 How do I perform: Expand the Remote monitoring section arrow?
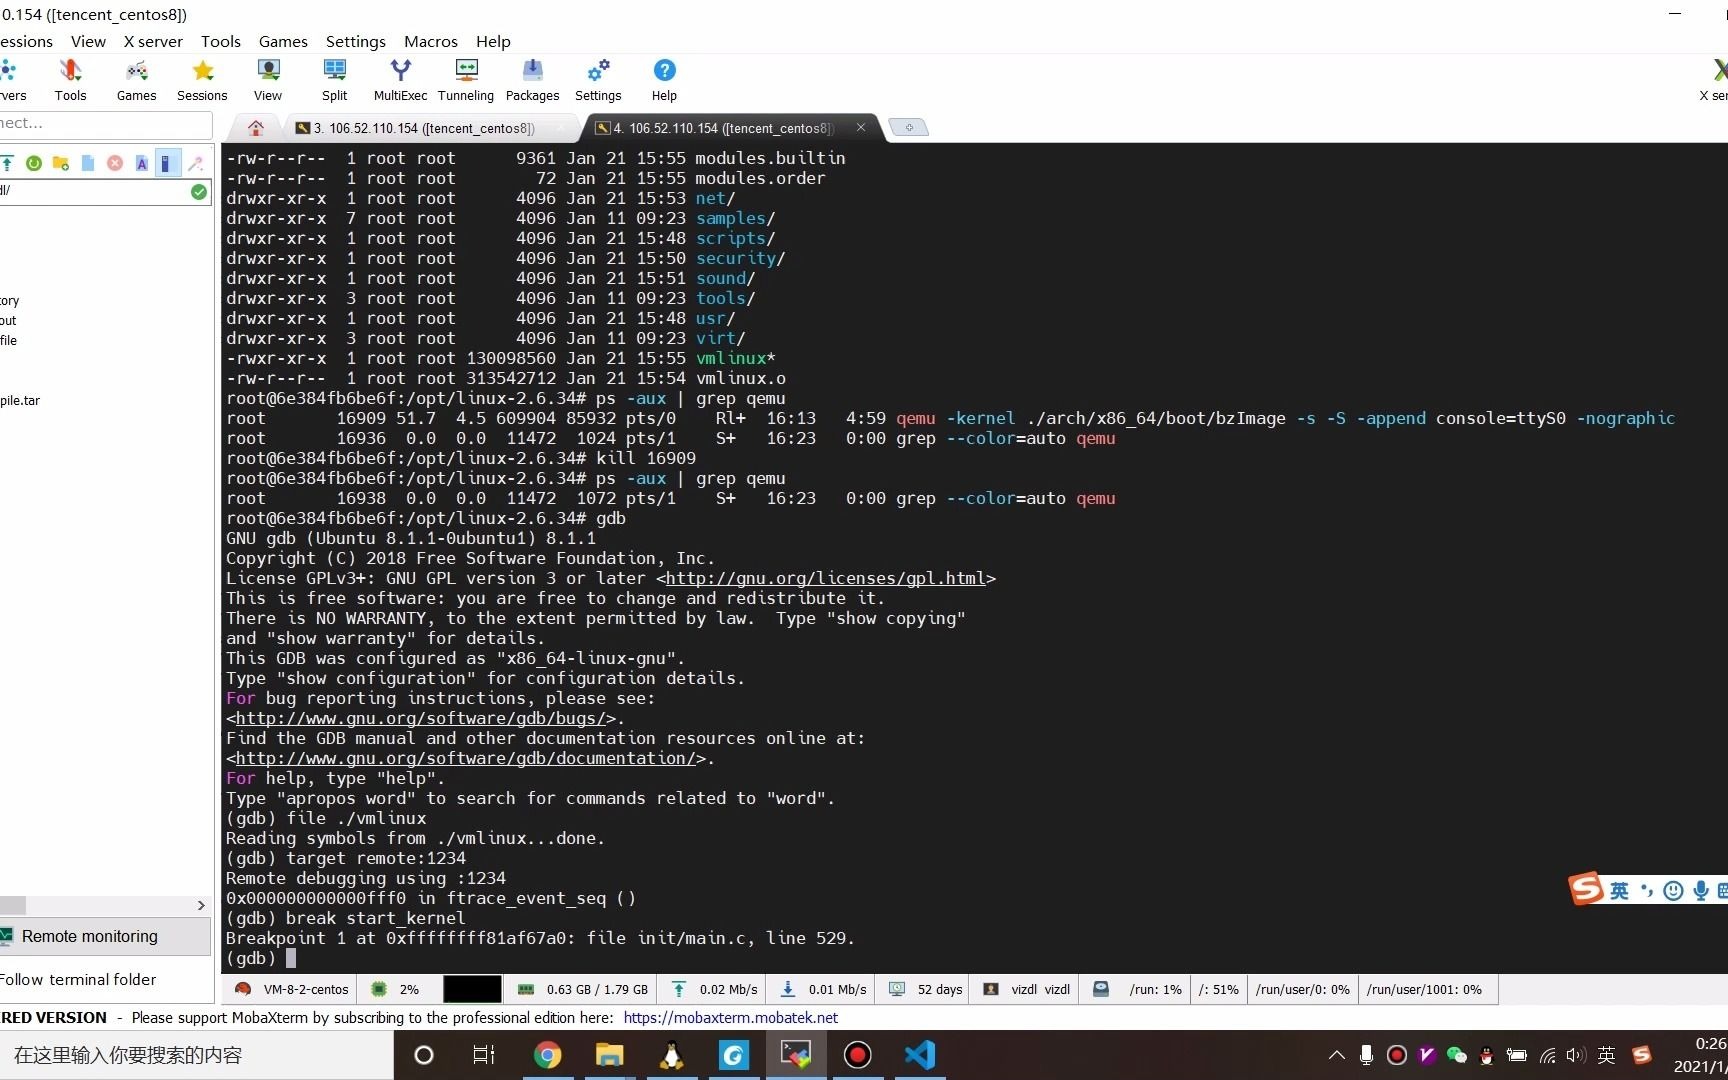tap(201, 905)
